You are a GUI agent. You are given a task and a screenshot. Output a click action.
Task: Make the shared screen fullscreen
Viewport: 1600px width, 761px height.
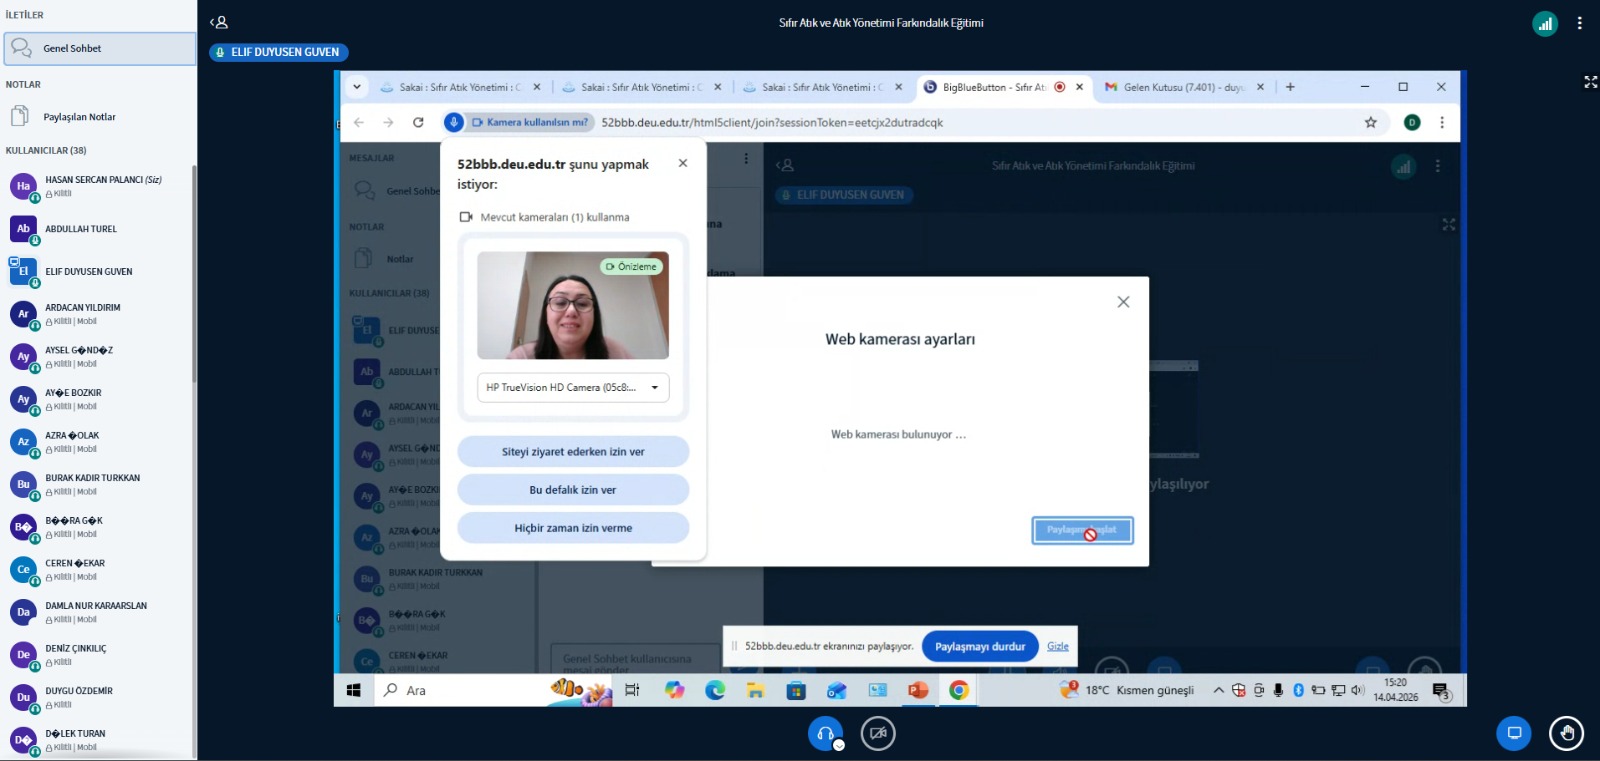pyautogui.click(x=1590, y=82)
